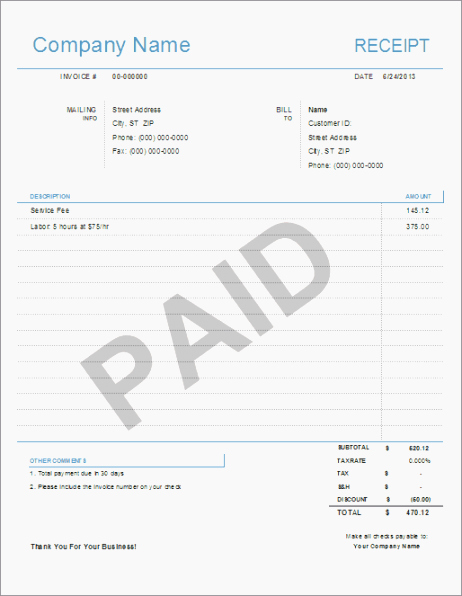Click the INVOICE # label
This screenshot has width=462, height=596.
point(78,76)
